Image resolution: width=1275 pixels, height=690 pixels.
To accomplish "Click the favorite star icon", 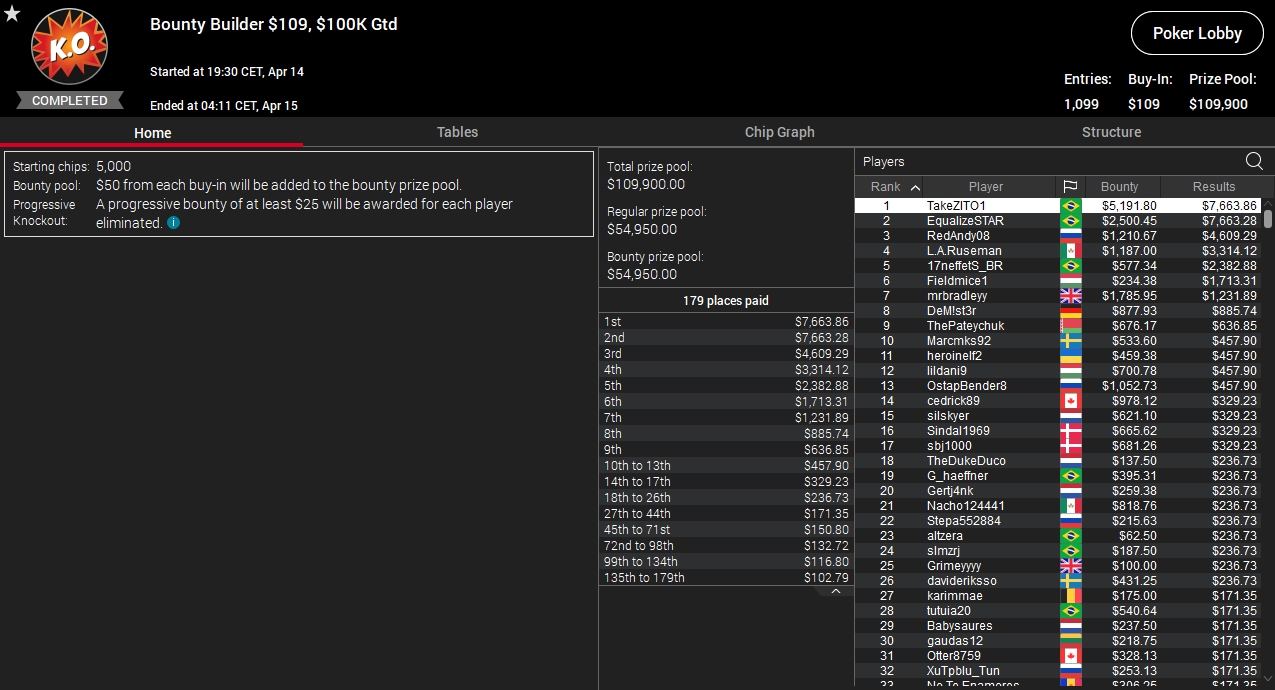I will (12, 14).
